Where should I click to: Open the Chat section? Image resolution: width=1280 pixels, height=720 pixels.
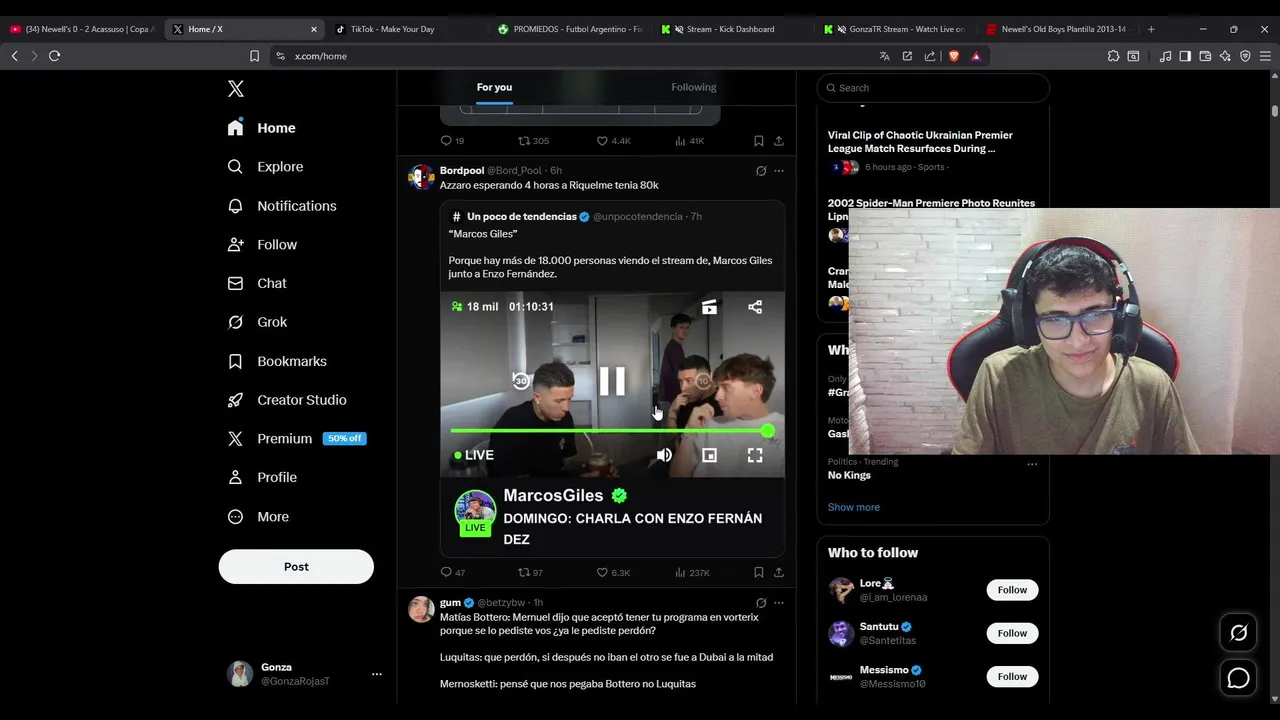(257, 284)
